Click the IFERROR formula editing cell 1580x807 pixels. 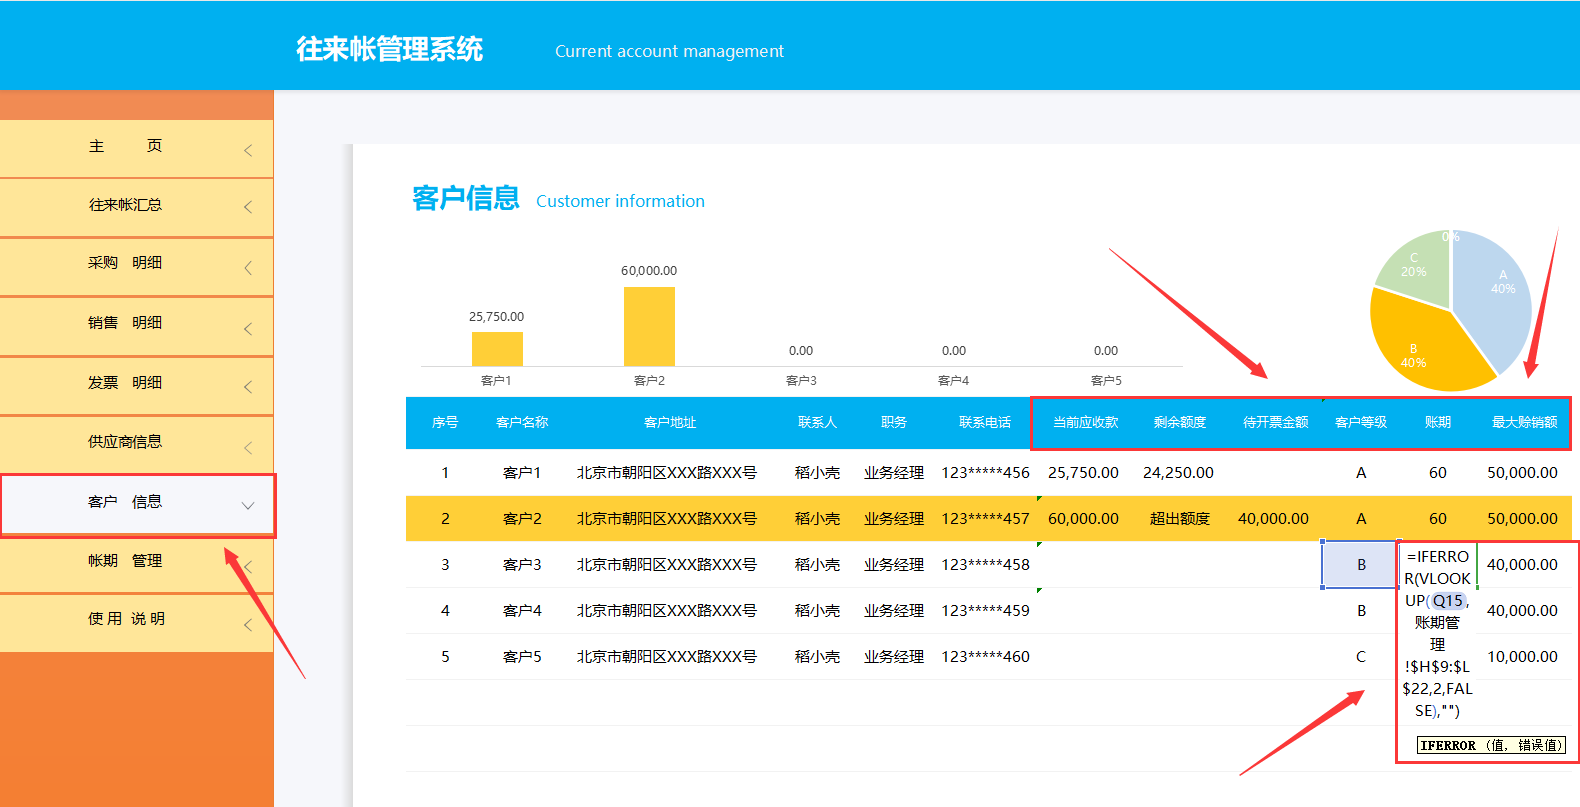click(1437, 633)
